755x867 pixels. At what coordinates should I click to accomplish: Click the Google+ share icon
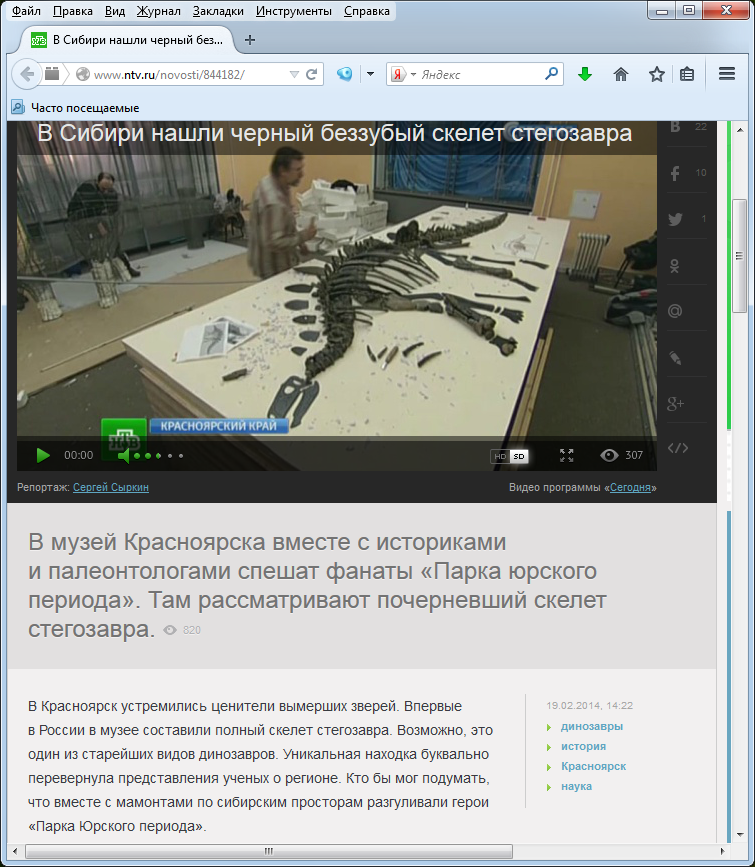[x=675, y=403]
